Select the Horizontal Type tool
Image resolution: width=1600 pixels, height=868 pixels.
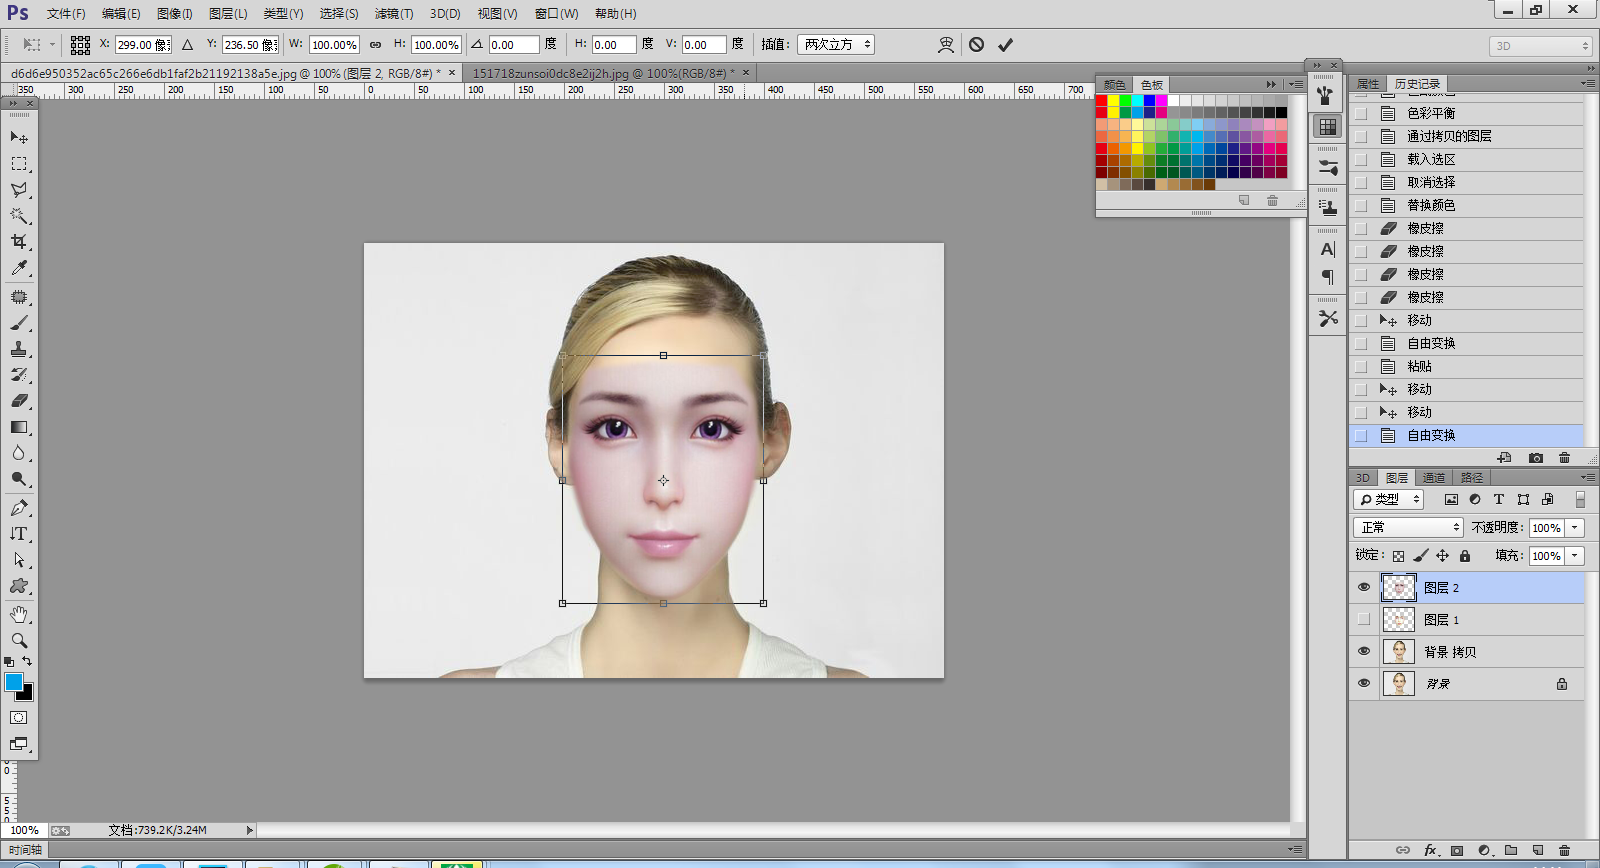(18, 534)
